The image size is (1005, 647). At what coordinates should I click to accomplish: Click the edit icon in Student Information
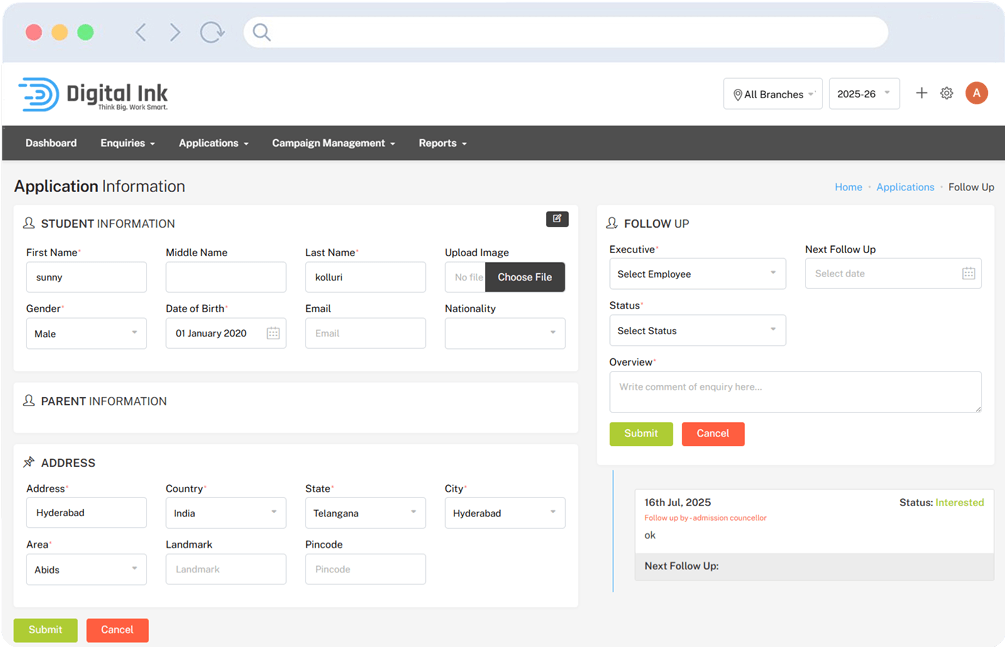[557, 219]
